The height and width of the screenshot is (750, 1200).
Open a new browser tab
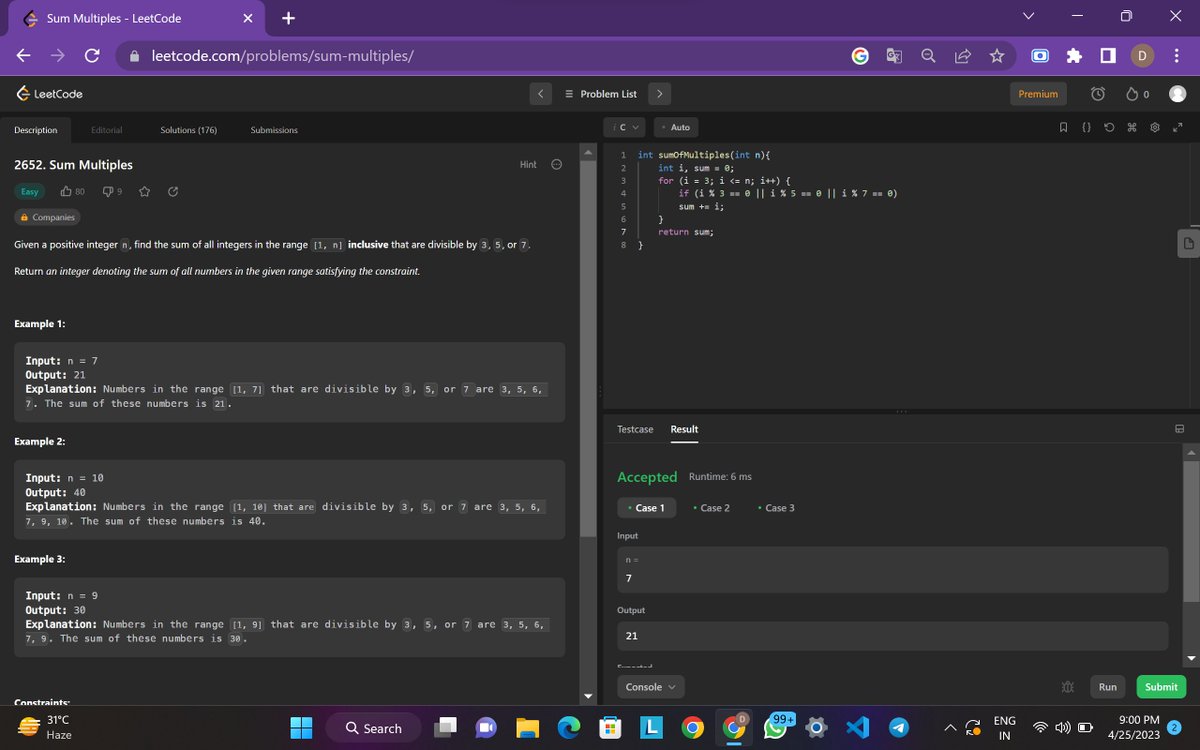[x=287, y=18]
